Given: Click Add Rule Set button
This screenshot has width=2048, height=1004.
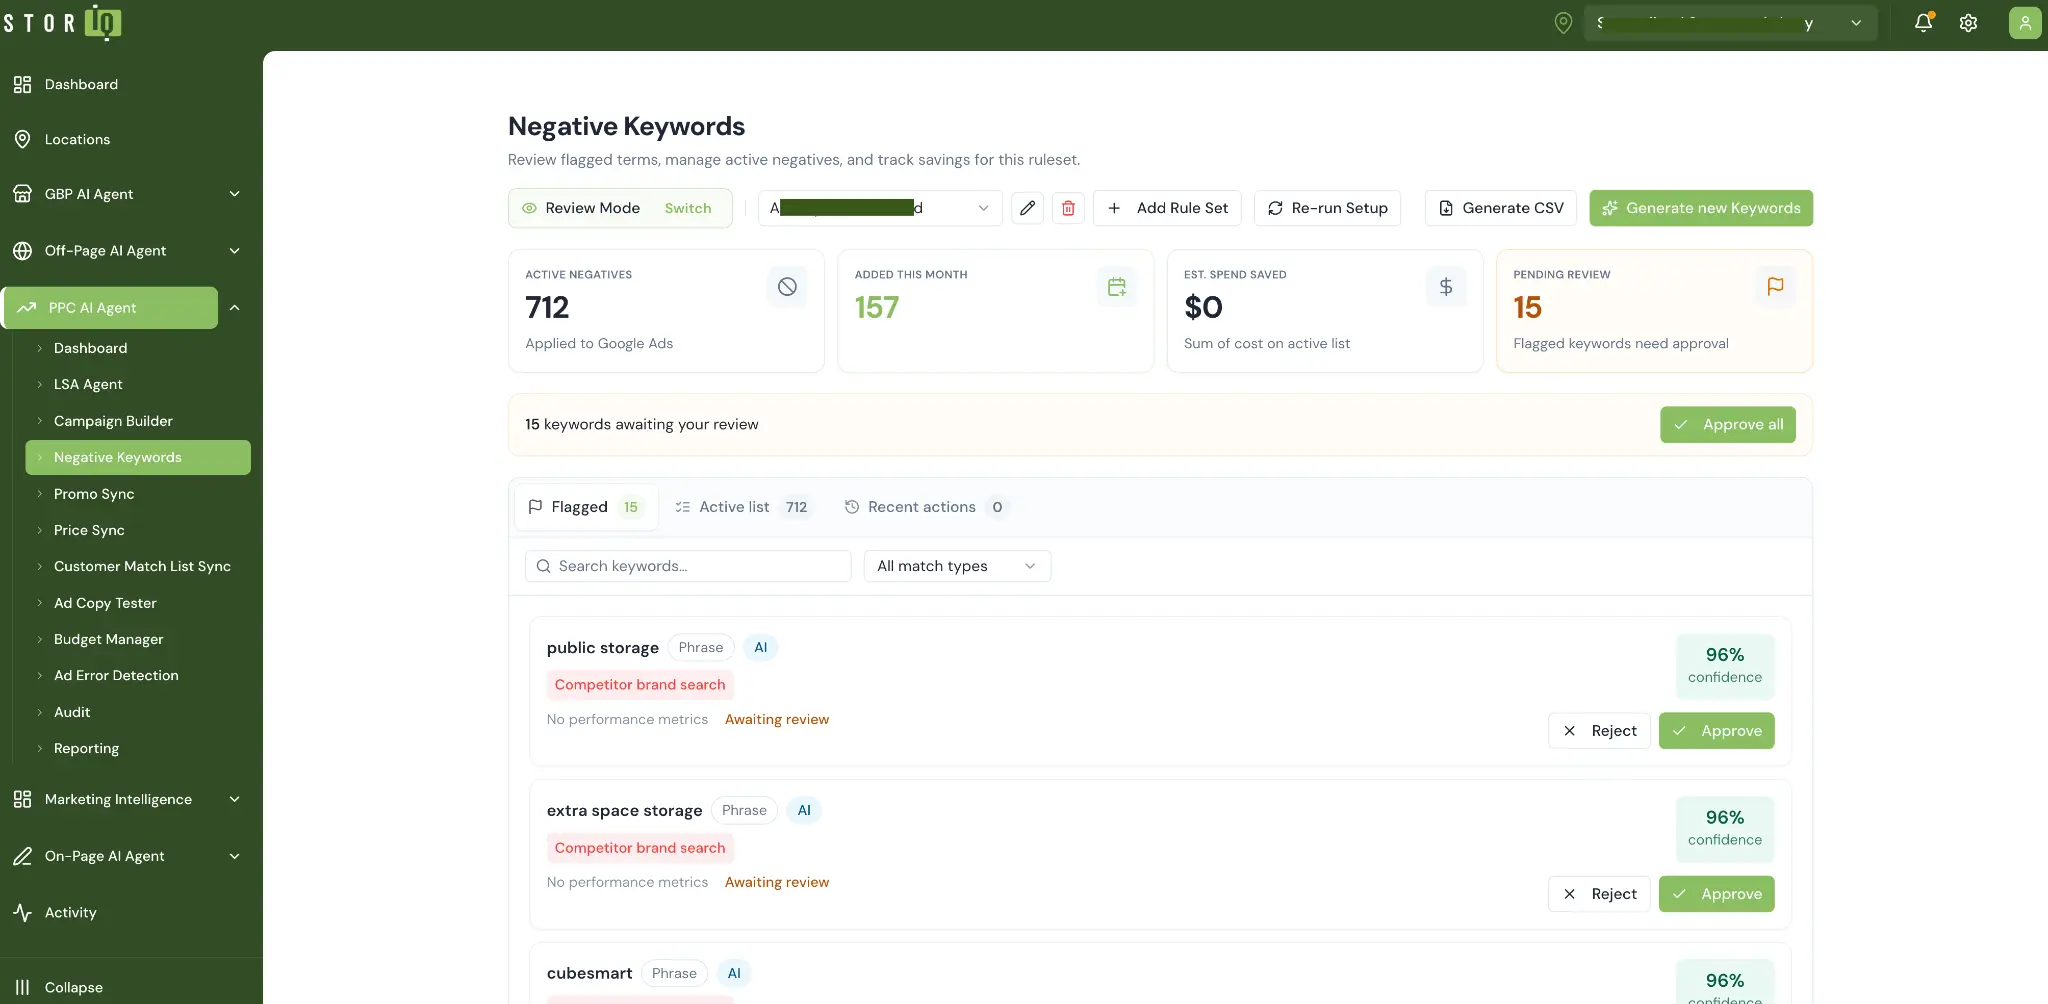Looking at the screenshot, I should (x=1167, y=208).
